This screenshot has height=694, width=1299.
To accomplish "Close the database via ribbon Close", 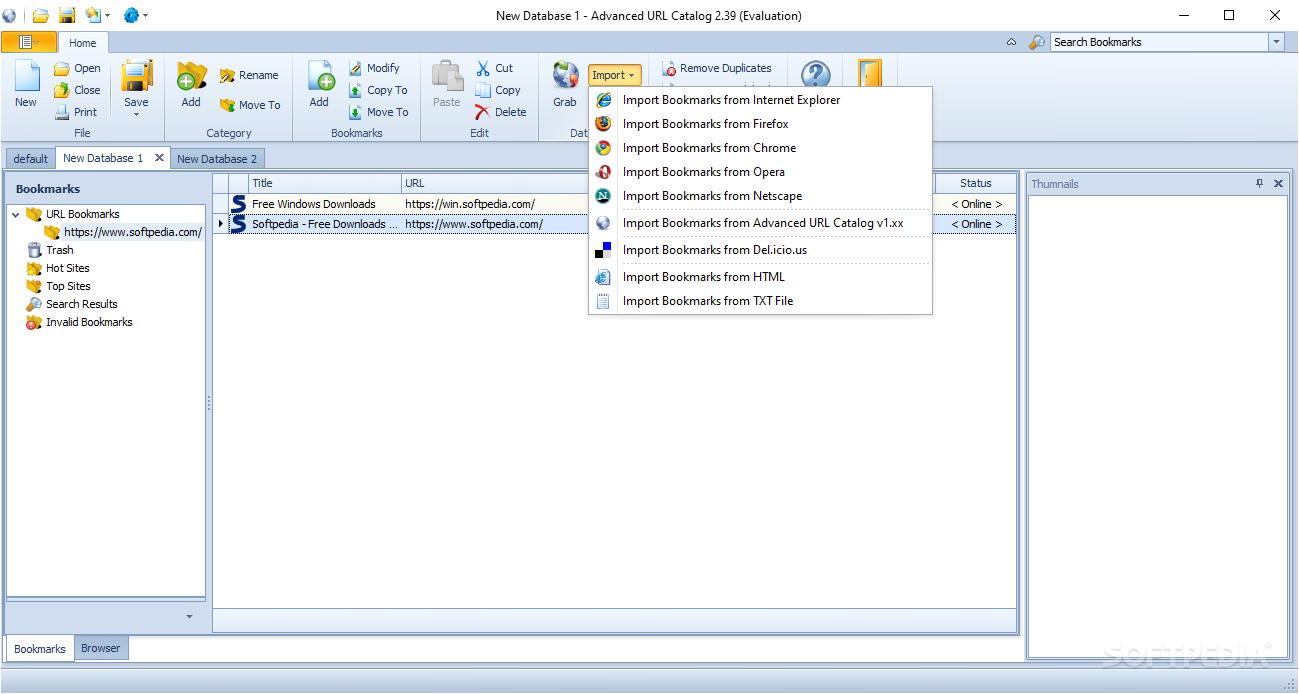I will point(77,90).
